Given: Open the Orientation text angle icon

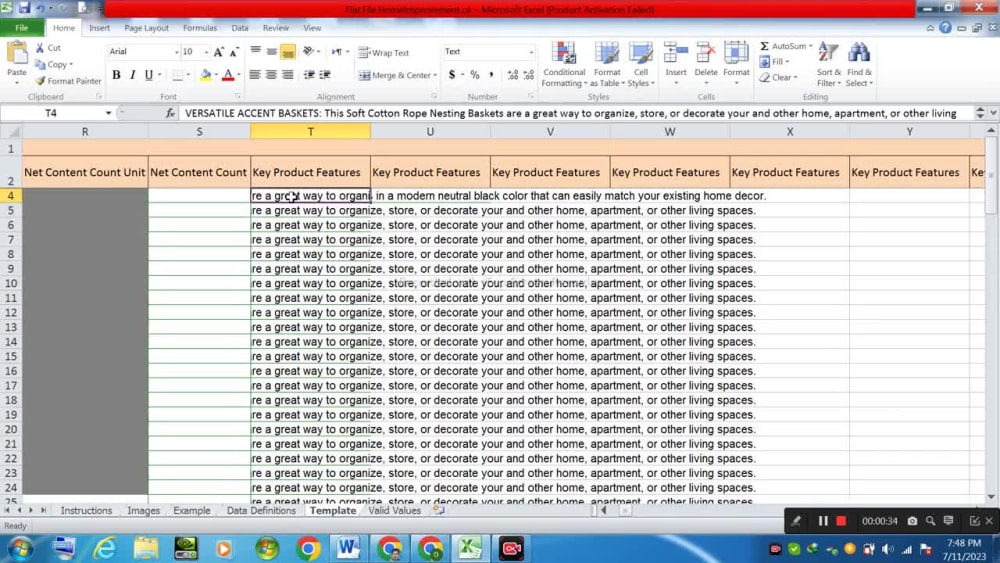Looking at the screenshot, I should click(309, 52).
